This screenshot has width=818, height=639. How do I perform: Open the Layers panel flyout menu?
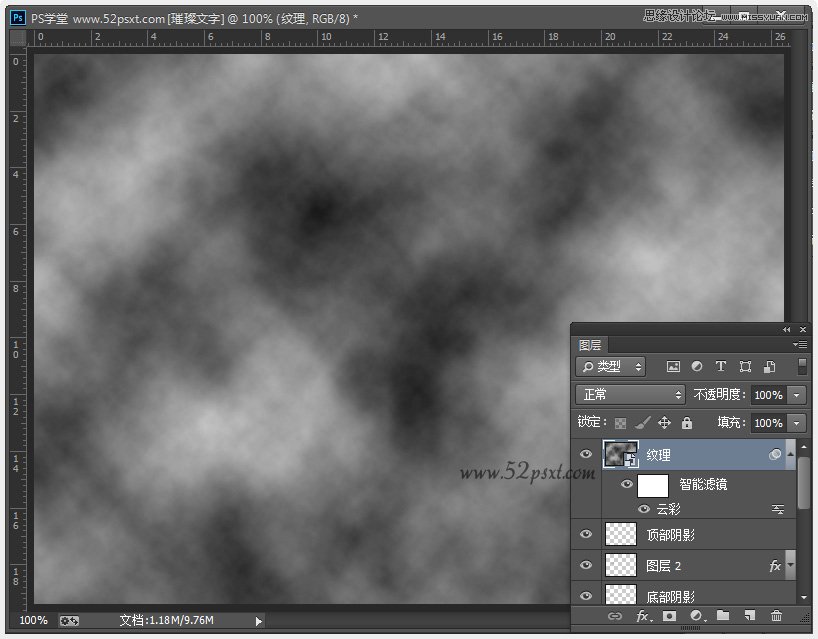(800, 344)
